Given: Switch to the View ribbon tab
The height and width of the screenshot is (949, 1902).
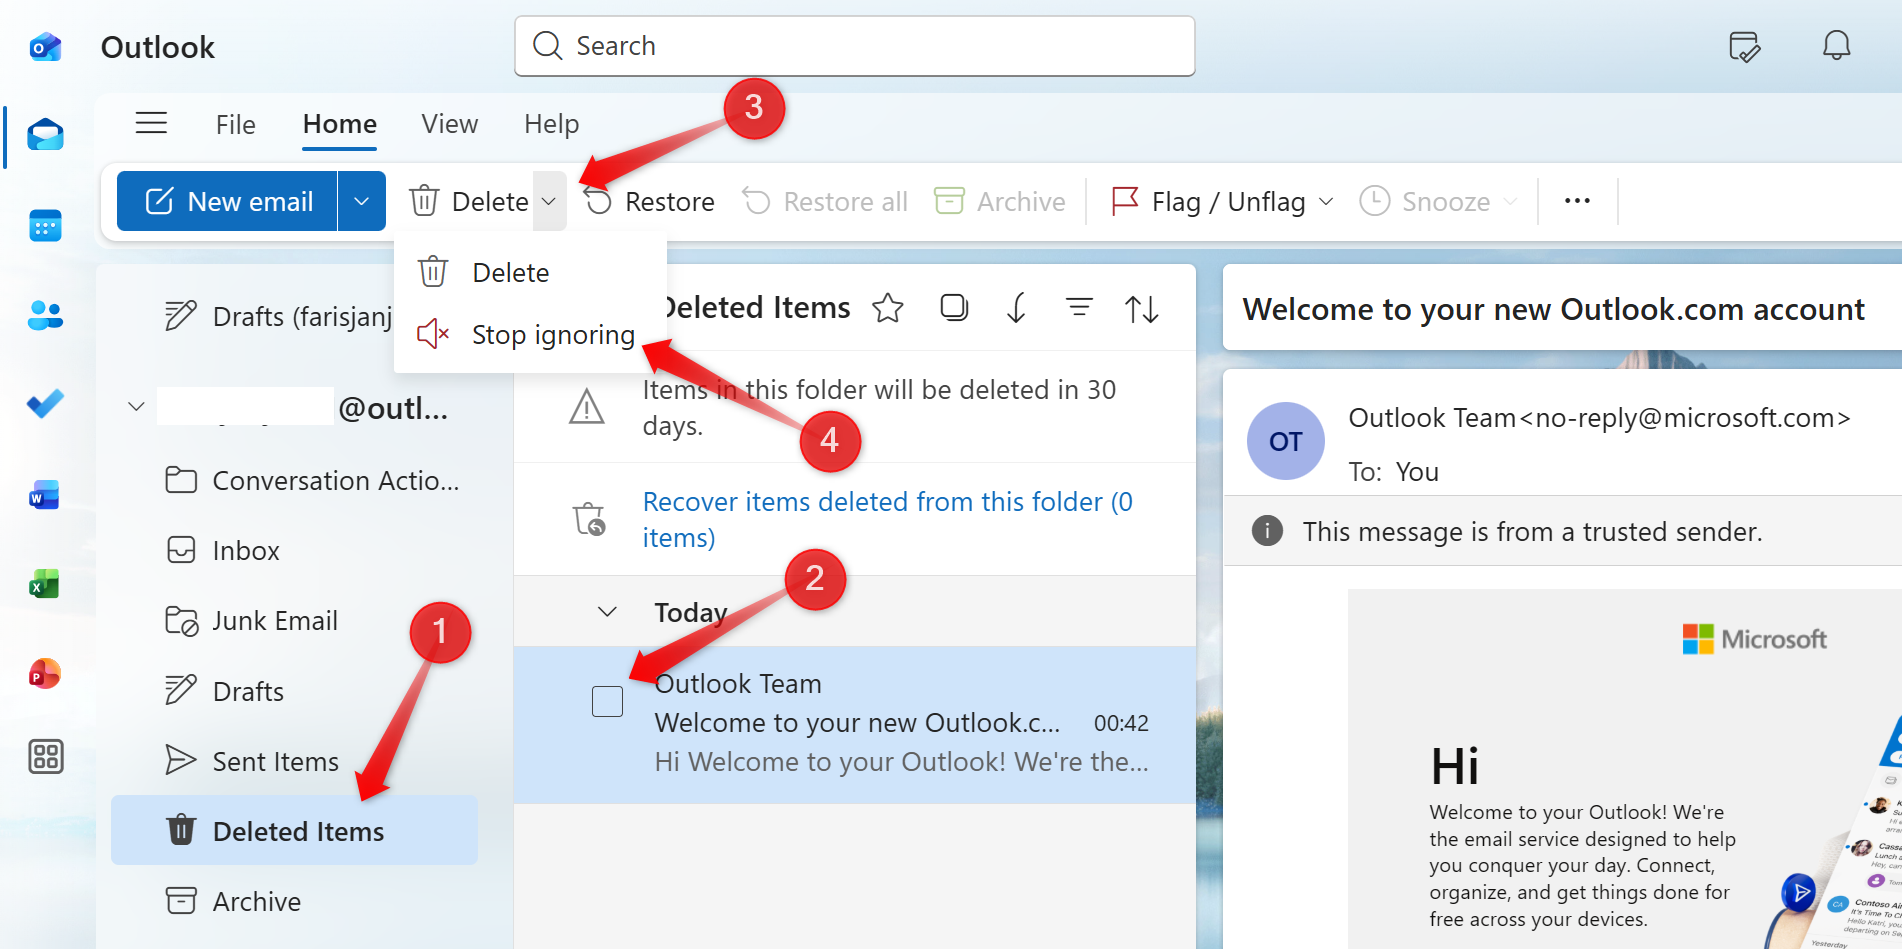Looking at the screenshot, I should coord(449,123).
